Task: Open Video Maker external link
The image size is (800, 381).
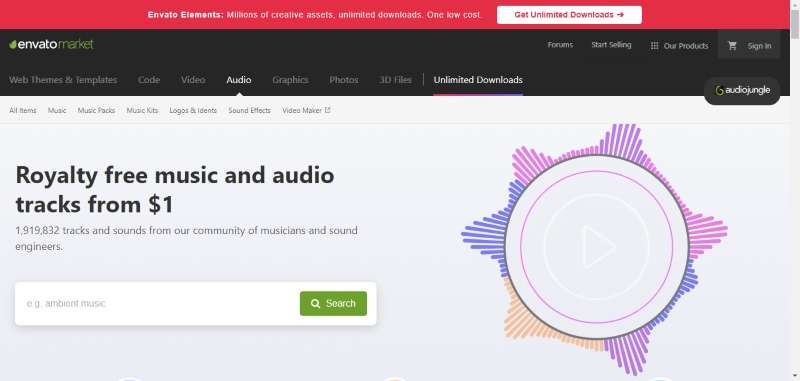Action: (x=306, y=110)
